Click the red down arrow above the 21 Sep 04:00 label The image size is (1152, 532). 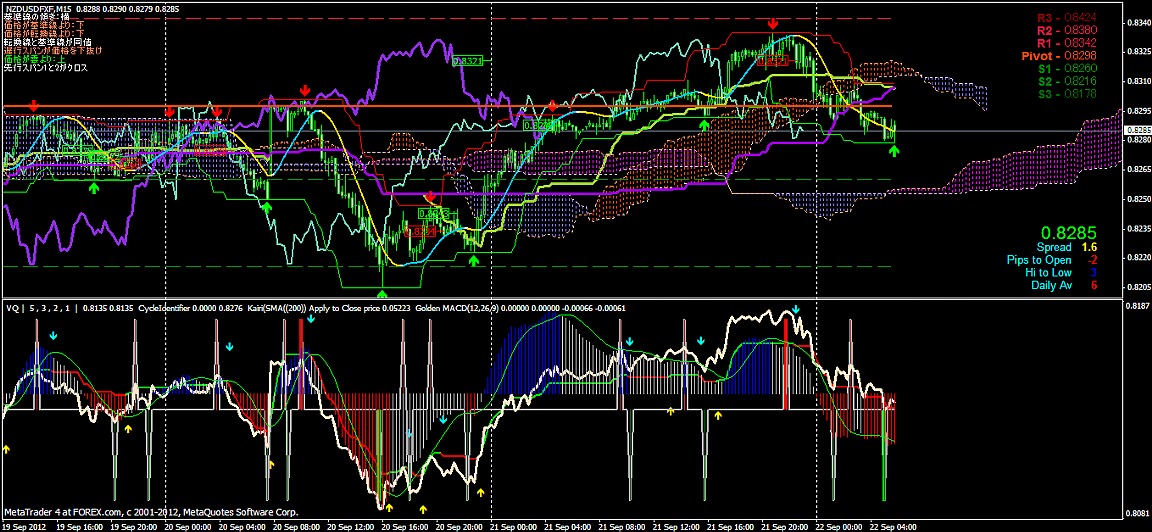pyautogui.click(x=552, y=107)
